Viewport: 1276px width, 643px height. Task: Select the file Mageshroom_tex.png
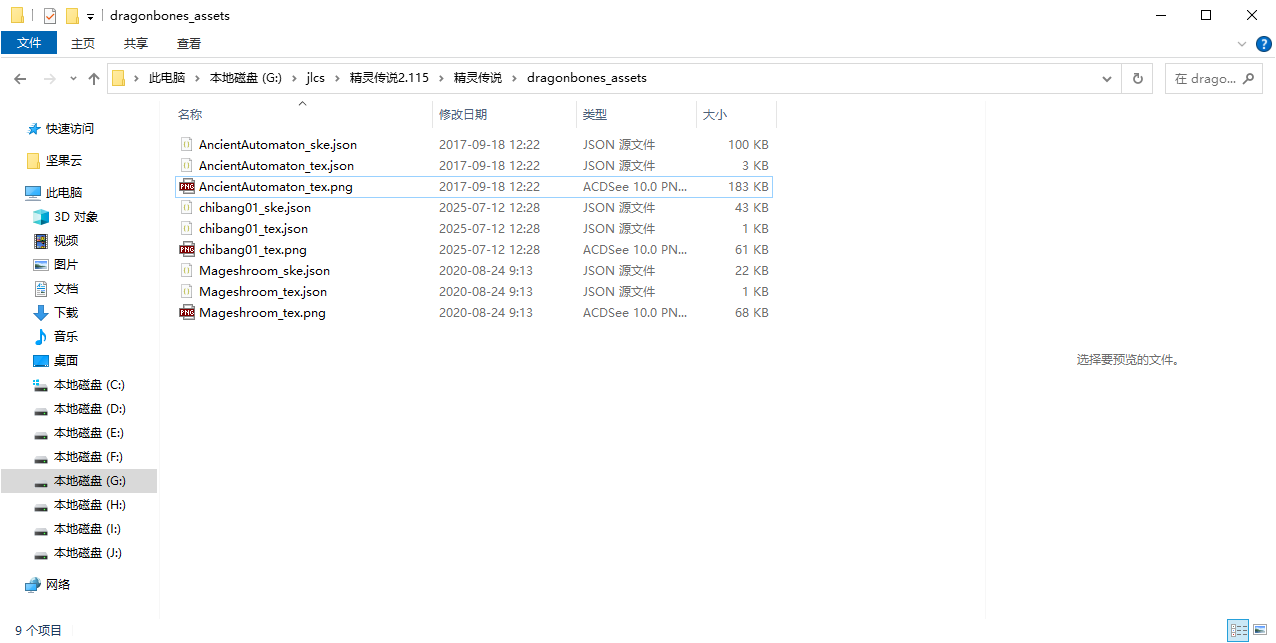(262, 313)
